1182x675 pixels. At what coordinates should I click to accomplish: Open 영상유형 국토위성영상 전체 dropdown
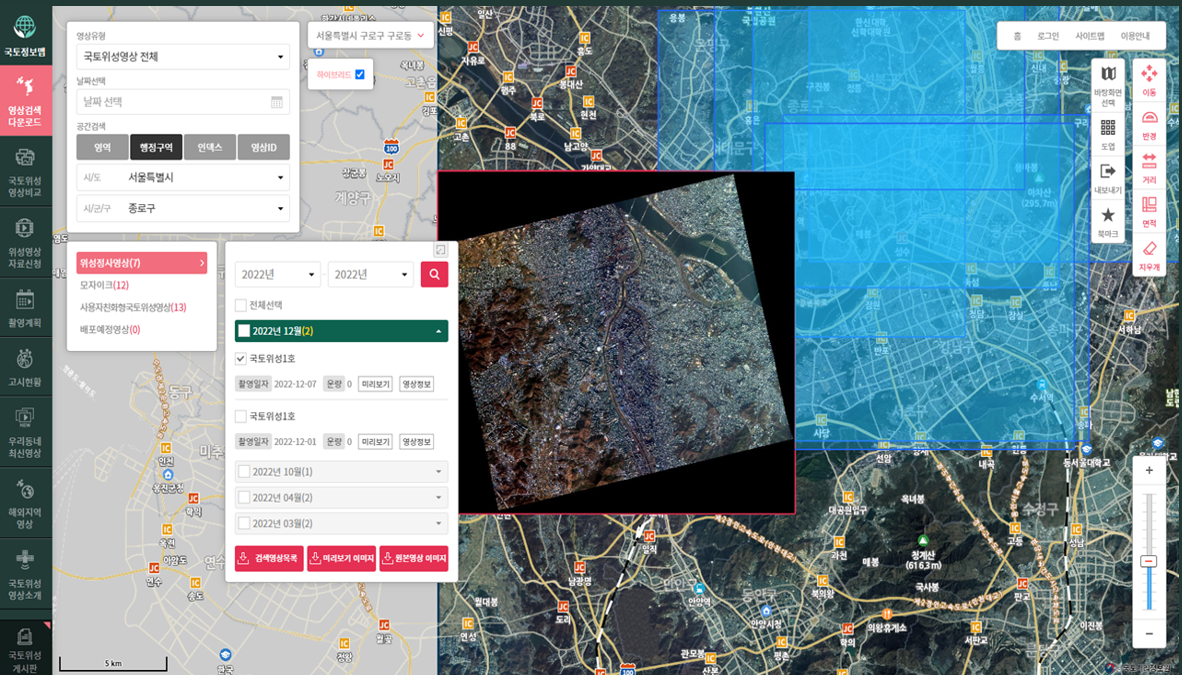click(x=183, y=57)
